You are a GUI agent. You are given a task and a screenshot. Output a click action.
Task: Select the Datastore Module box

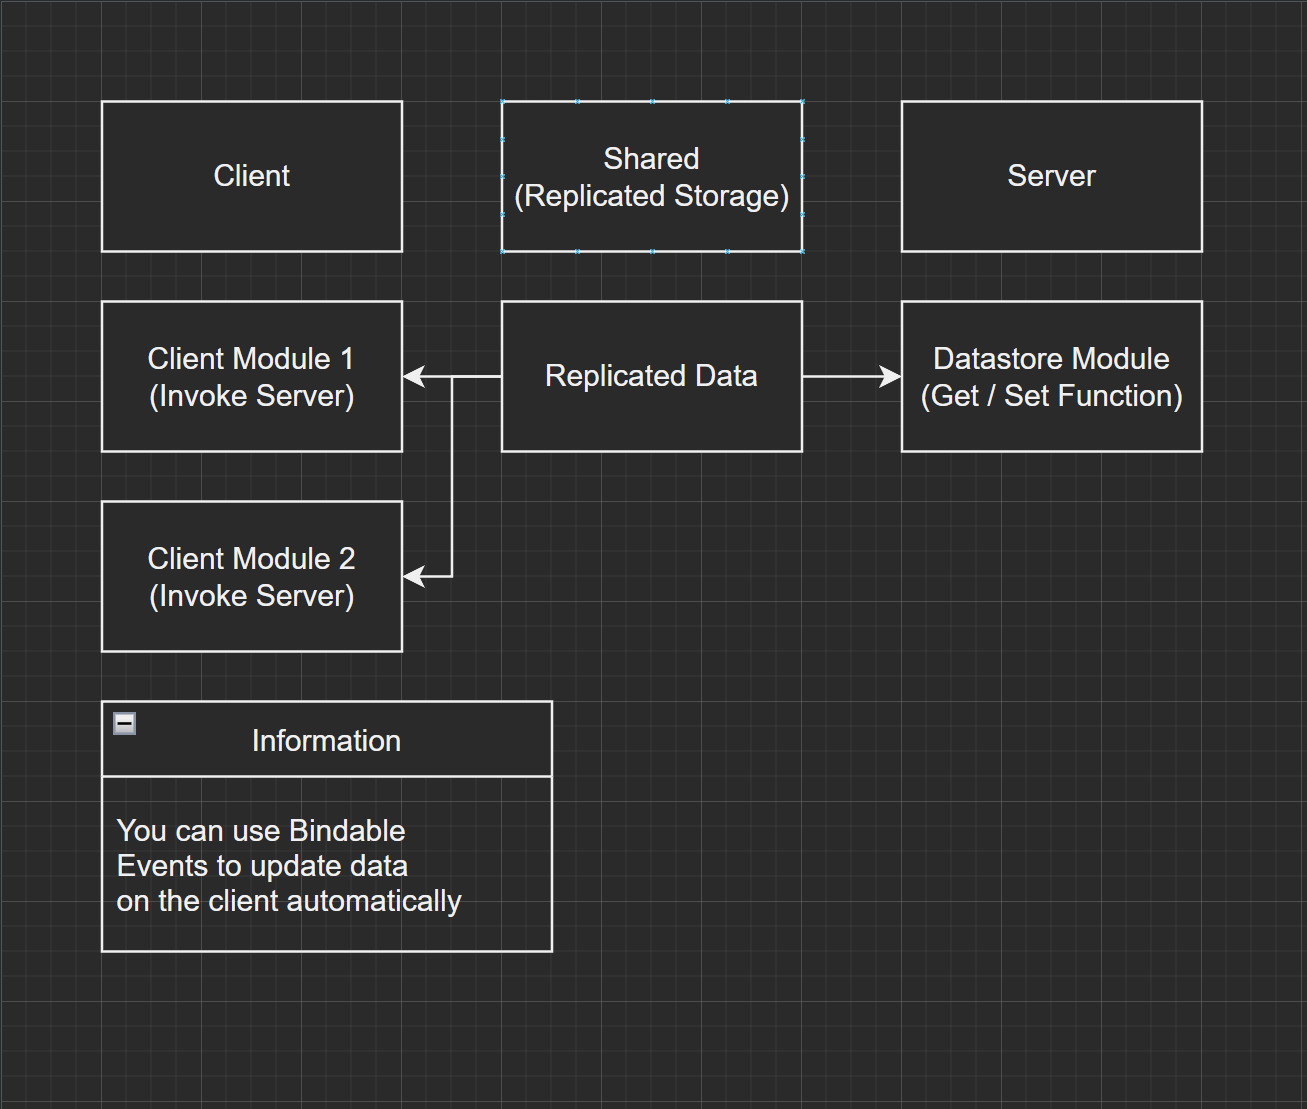pos(1051,377)
